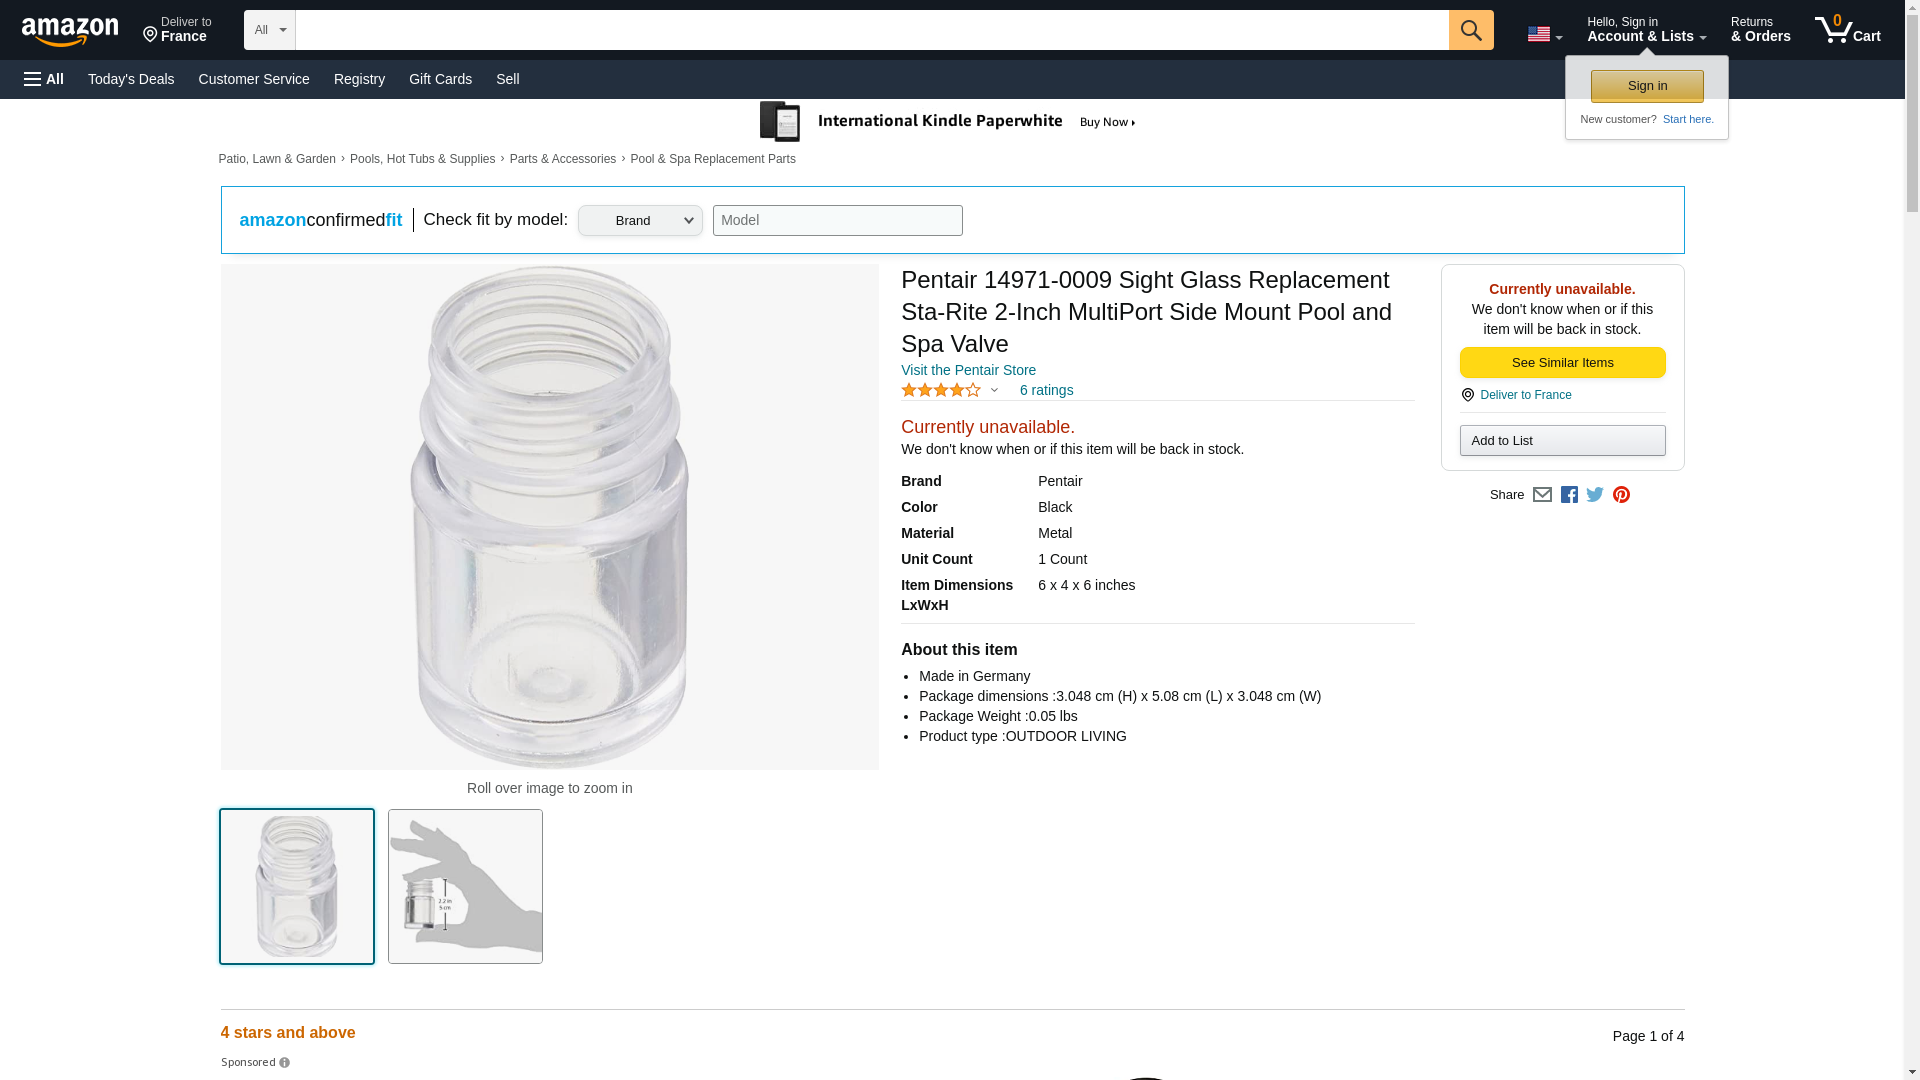Image resolution: width=1920 pixels, height=1080 pixels.
Task: Open the shopping cart
Action: (1847, 30)
